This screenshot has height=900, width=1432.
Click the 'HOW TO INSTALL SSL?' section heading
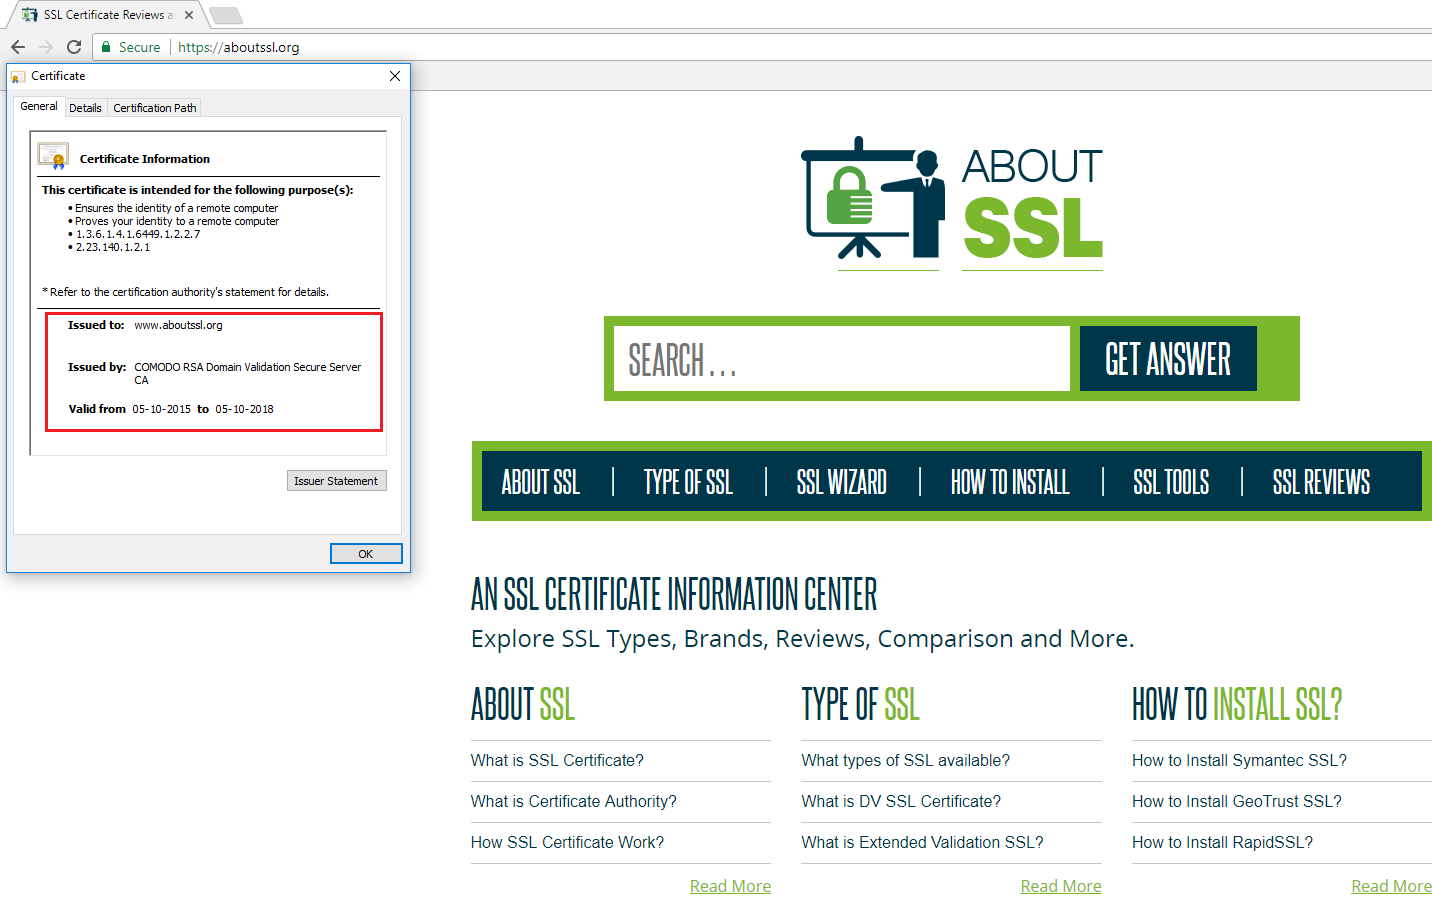click(1237, 704)
